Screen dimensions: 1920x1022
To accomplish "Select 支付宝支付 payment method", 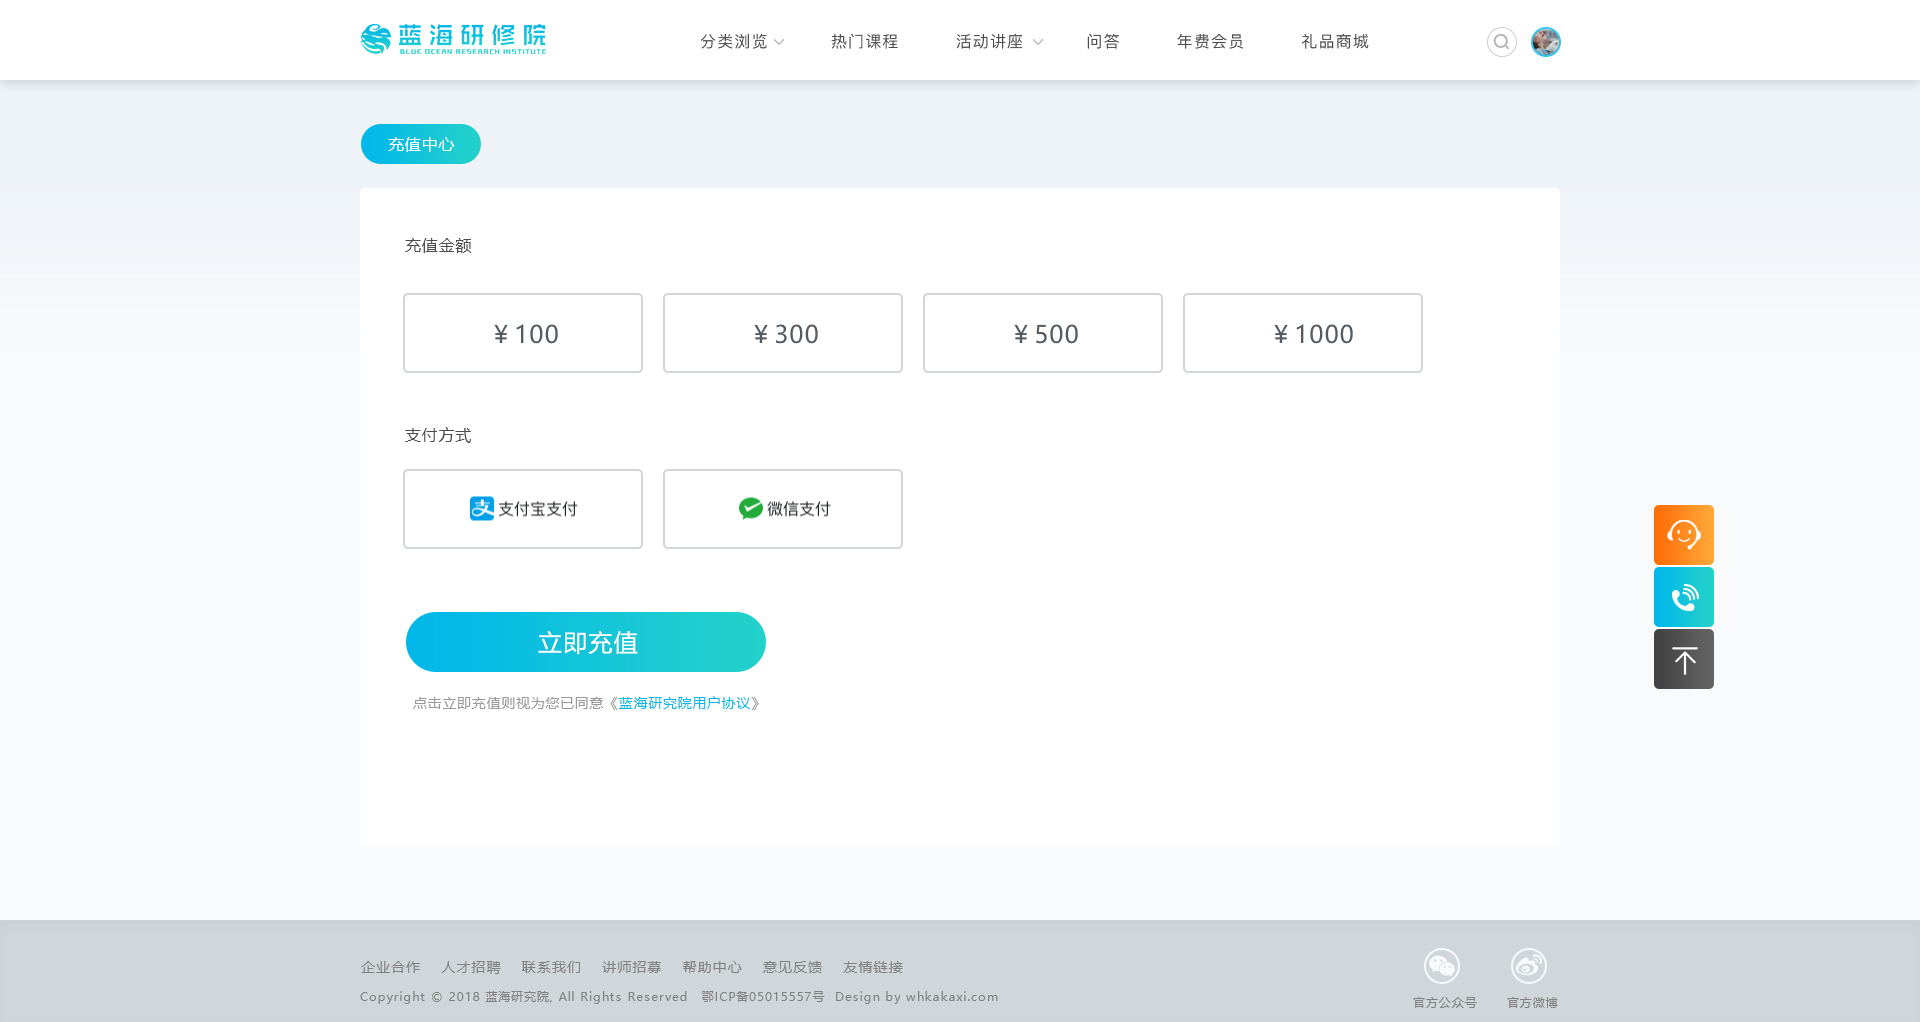I will click(523, 509).
